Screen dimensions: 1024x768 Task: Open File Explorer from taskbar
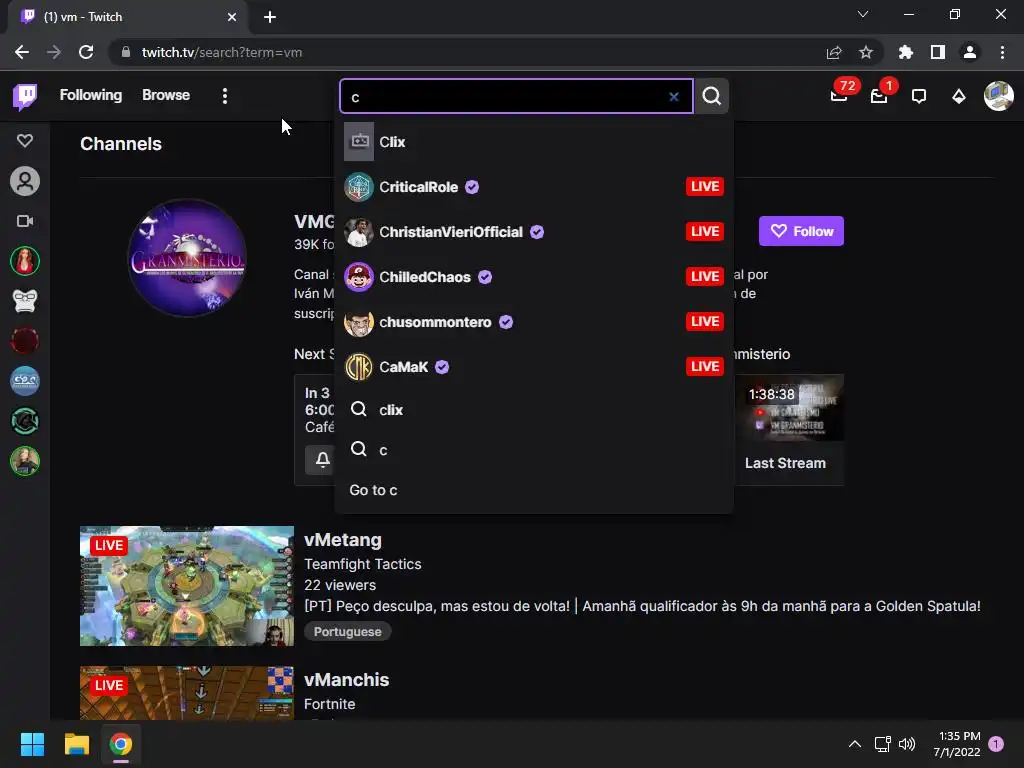click(x=76, y=744)
